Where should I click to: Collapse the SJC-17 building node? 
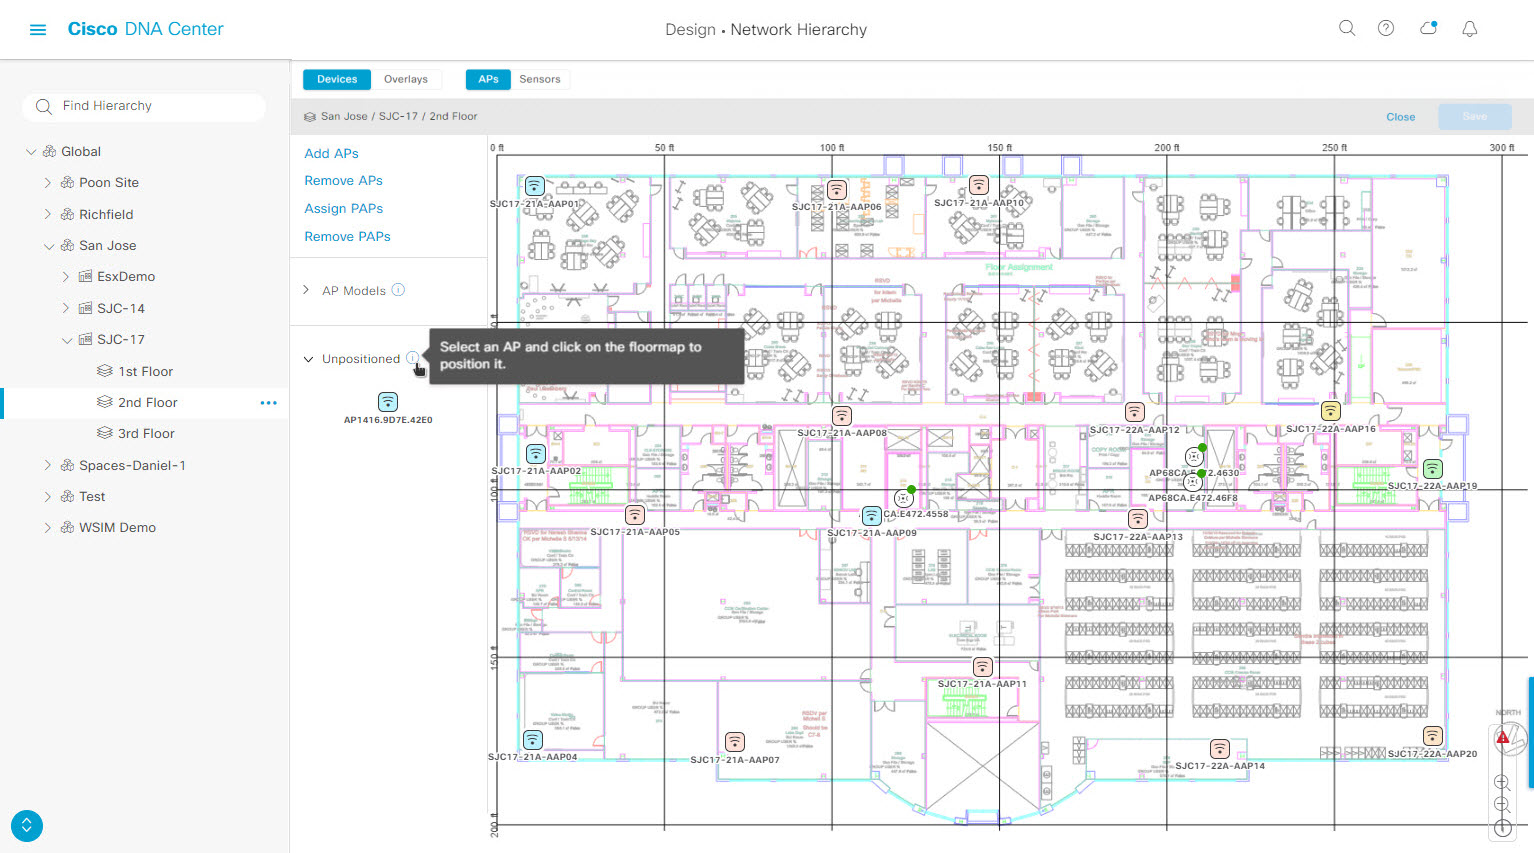(x=67, y=340)
